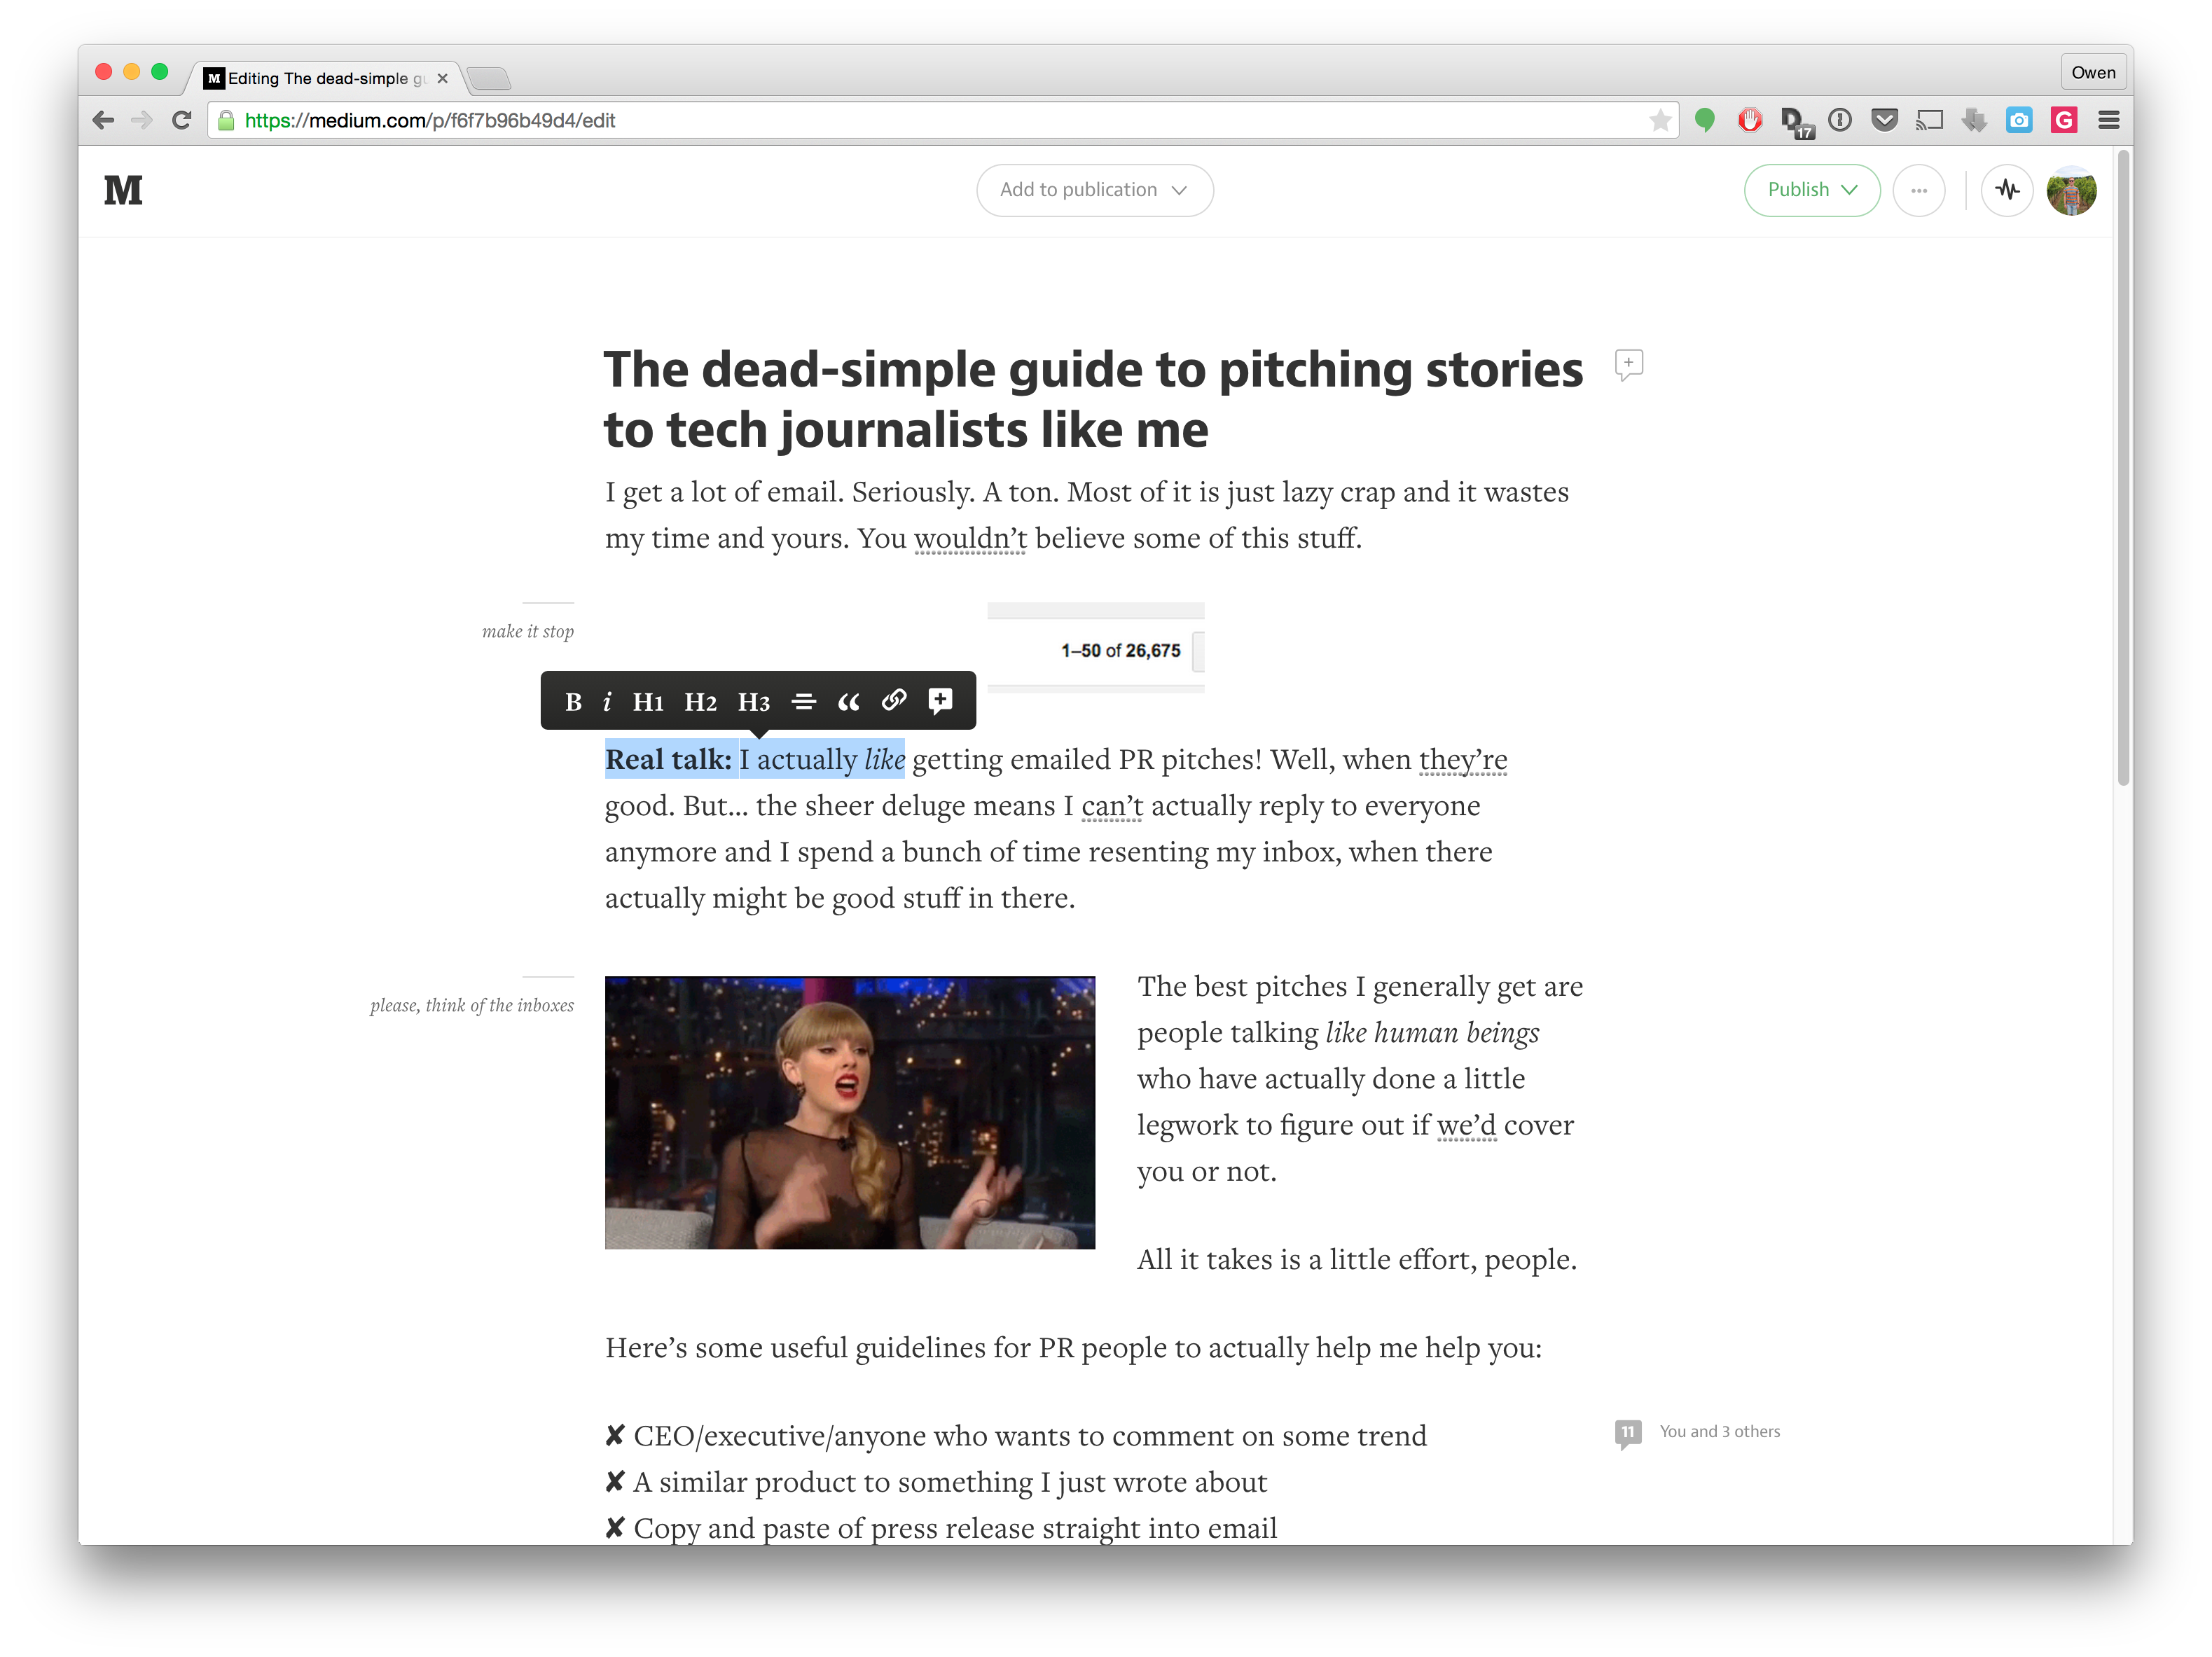Image resolution: width=2212 pixels, height=1657 pixels.
Task: Click 'Here's some useful guidelines' paragraph
Action: [x=1073, y=1348]
